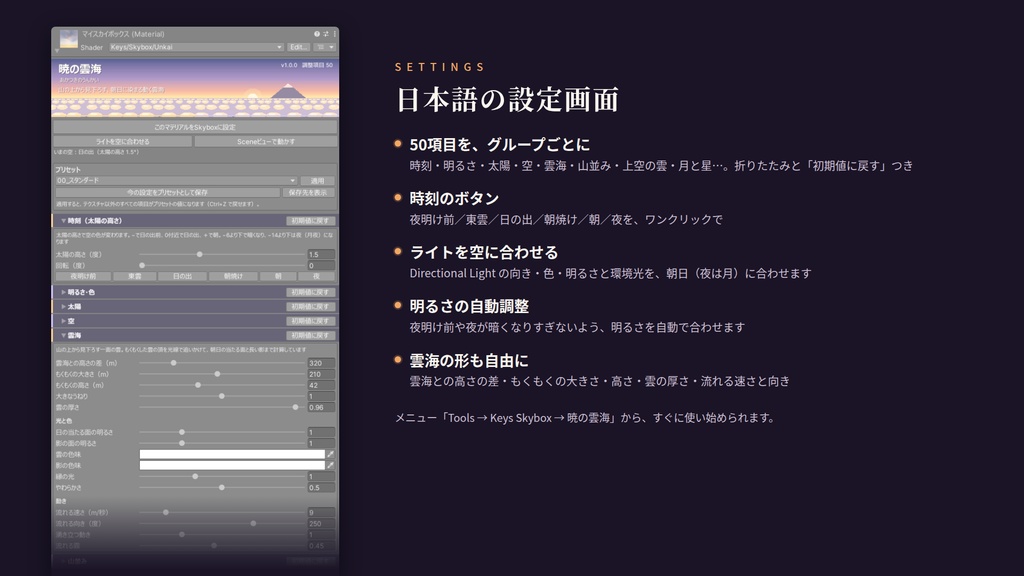Pick shadow tint with 影の色味 eyedropper
This screenshot has height=576, width=1024.
coord(330,466)
